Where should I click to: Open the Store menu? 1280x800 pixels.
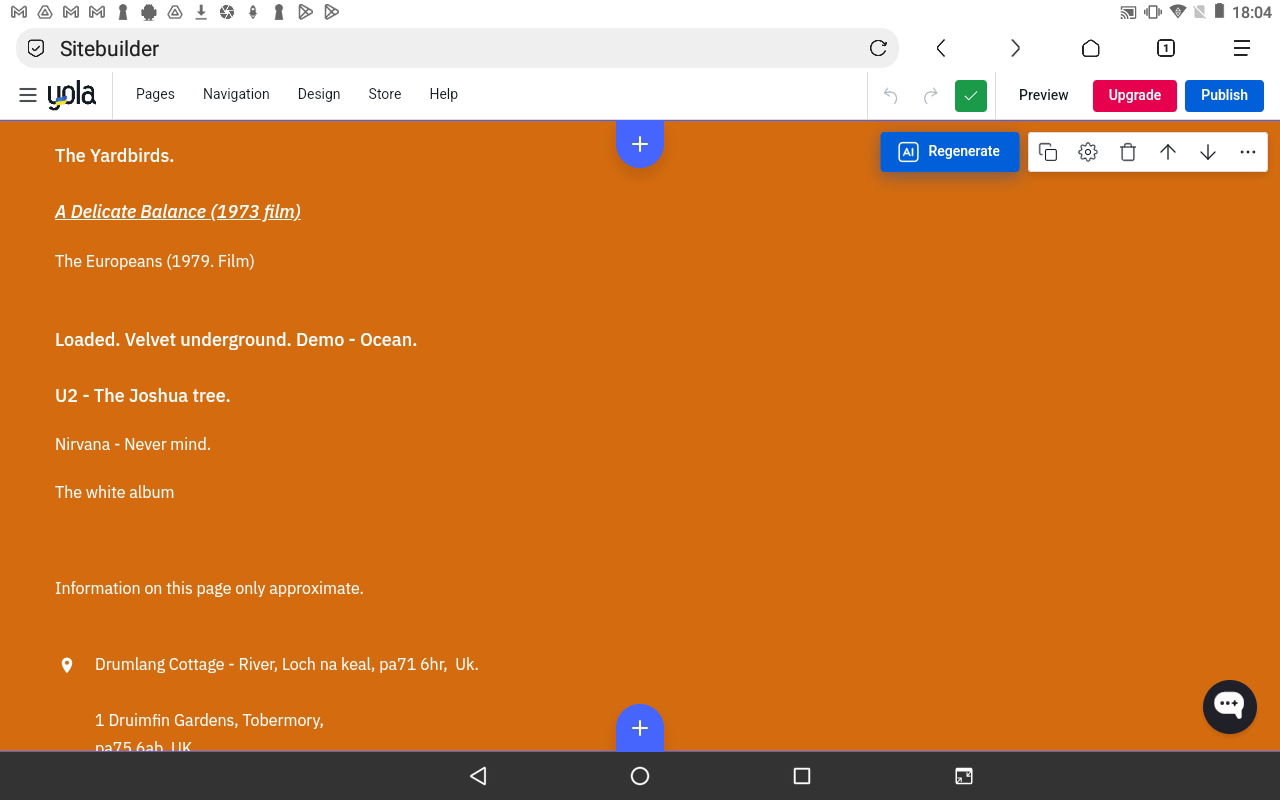coord(385,94)
